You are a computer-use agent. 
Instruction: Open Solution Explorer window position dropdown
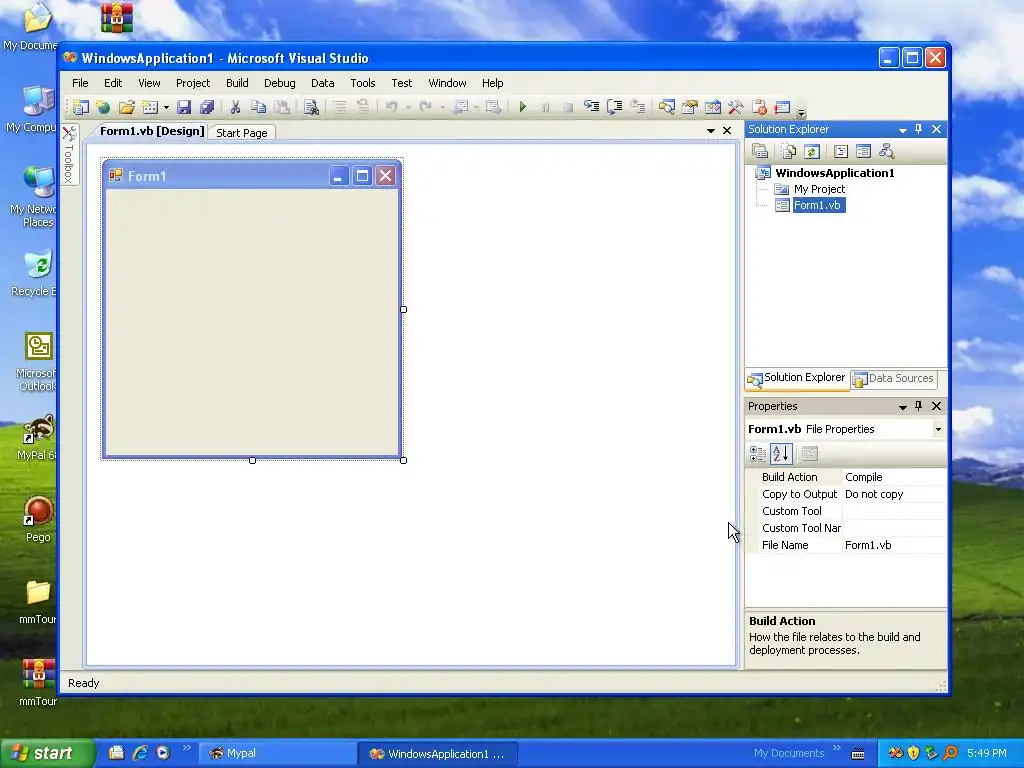tap(903, 130)
